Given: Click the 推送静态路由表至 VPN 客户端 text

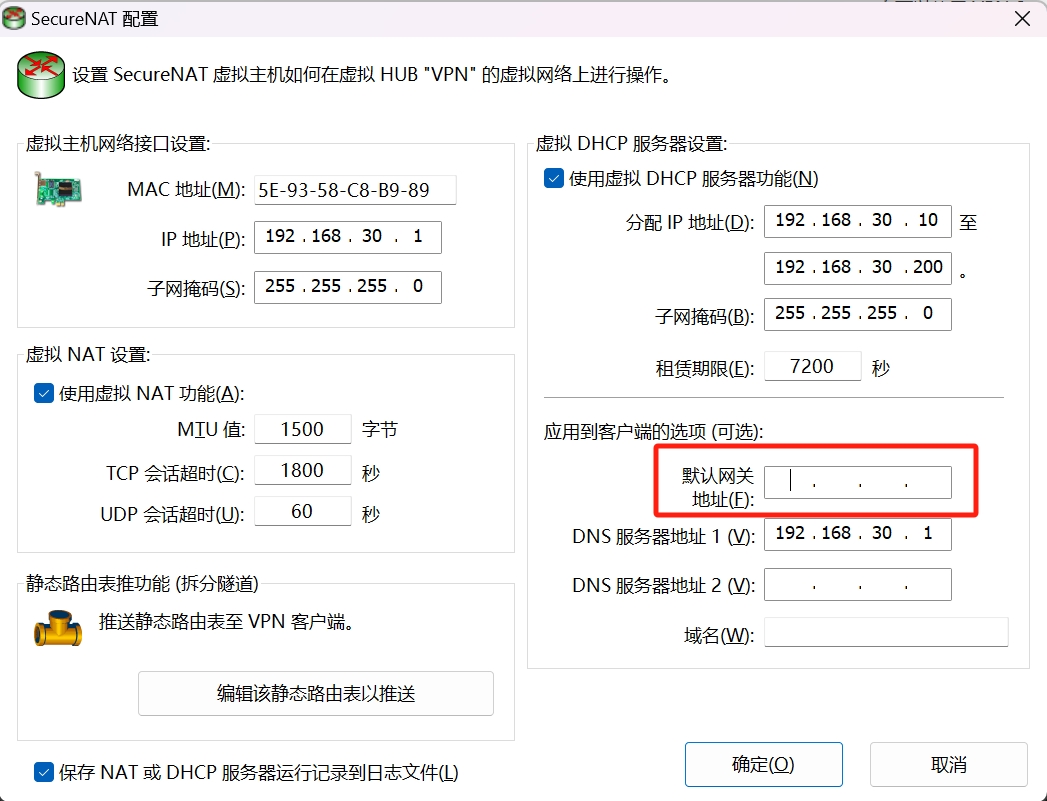Looking at the screenshot, I should [226, 622].
